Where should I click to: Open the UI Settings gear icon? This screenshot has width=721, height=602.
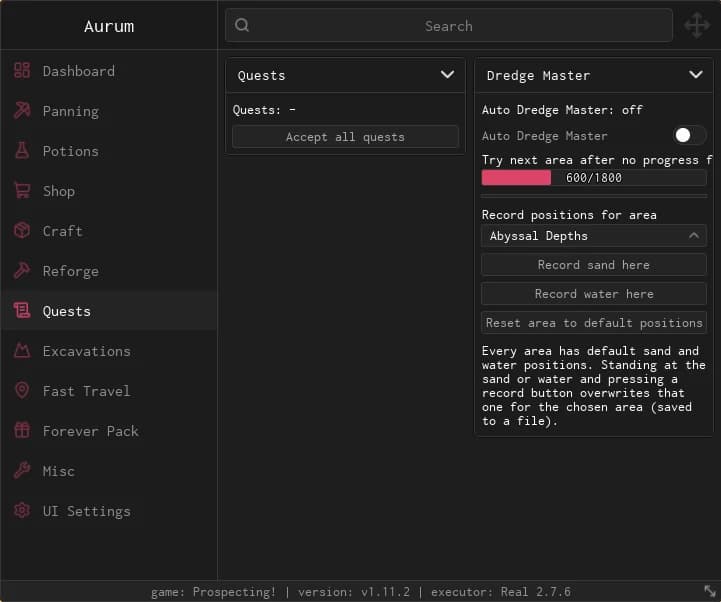(x=22, y=510)
